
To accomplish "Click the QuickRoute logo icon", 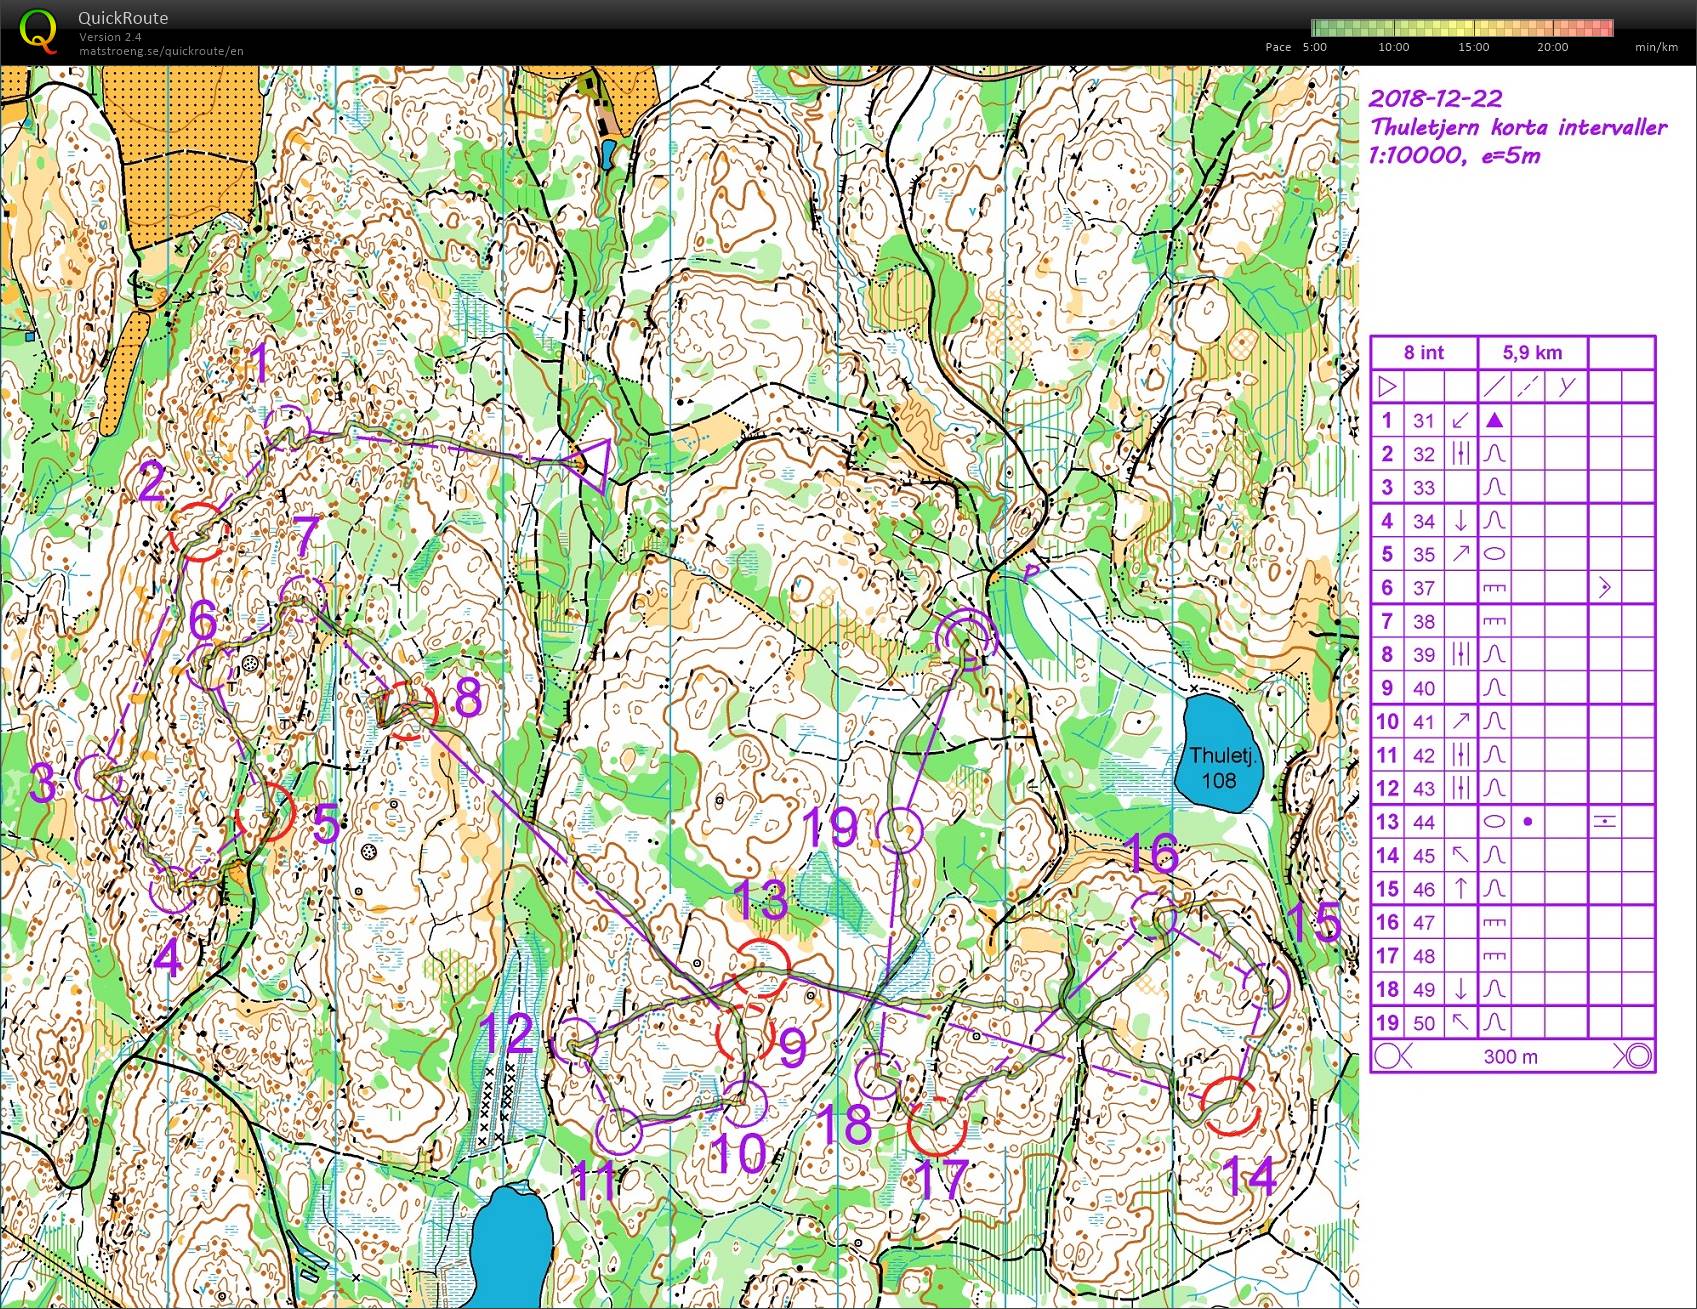I will 38,30.
